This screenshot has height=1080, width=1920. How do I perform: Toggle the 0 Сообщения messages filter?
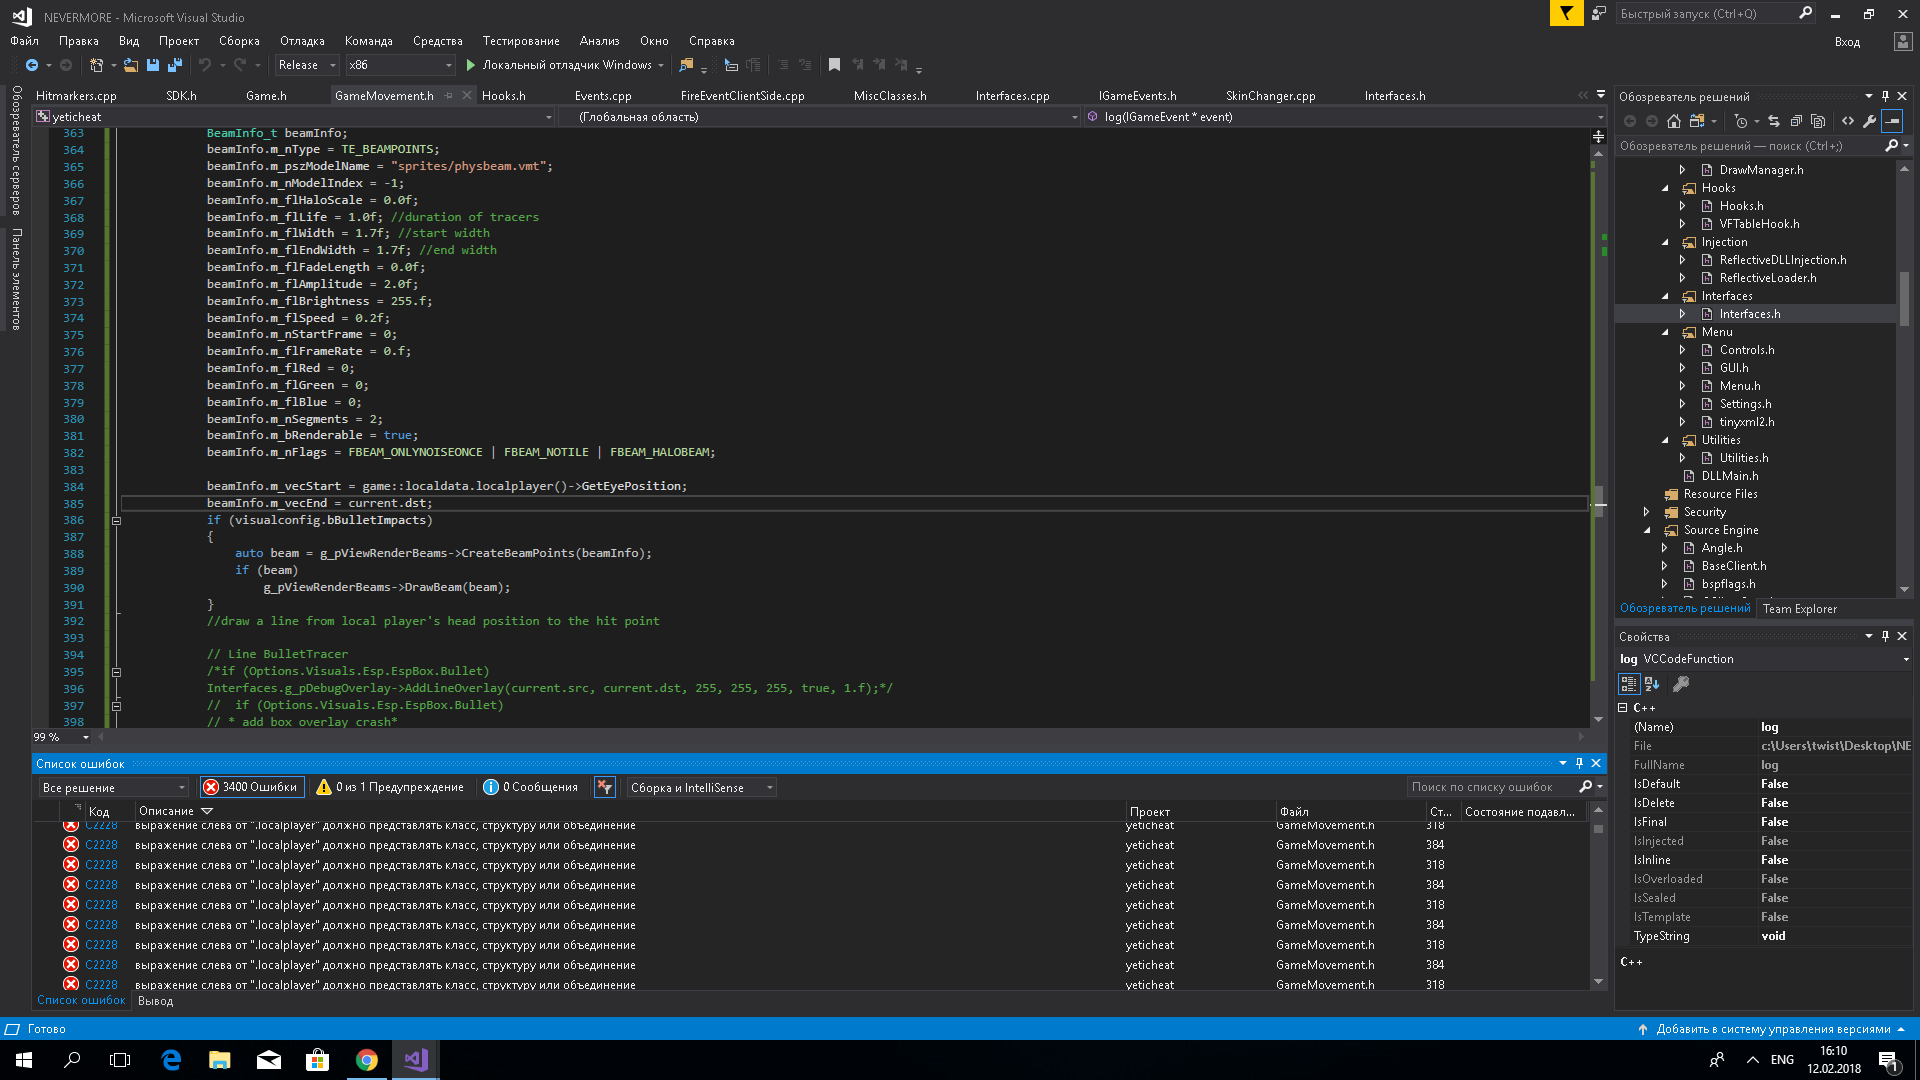(531, 787)
